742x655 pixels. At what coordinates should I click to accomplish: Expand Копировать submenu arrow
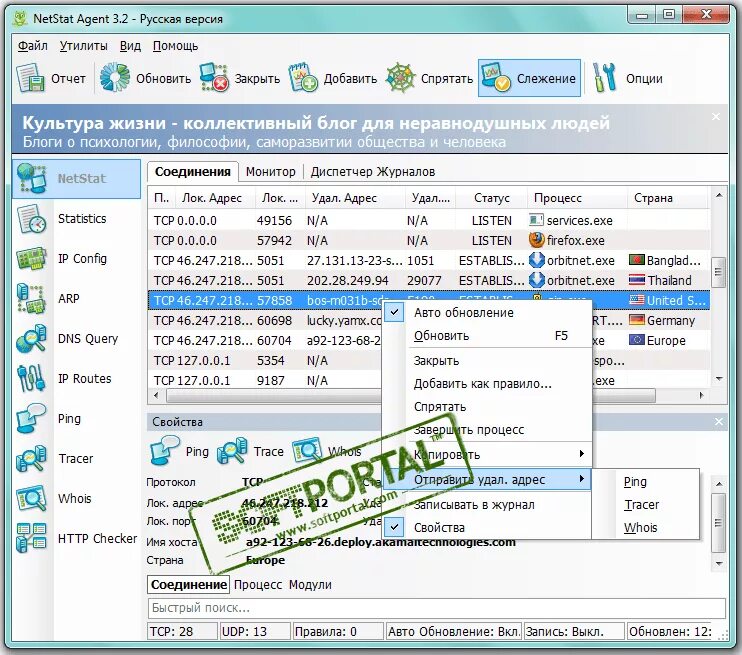click(582, 454)
